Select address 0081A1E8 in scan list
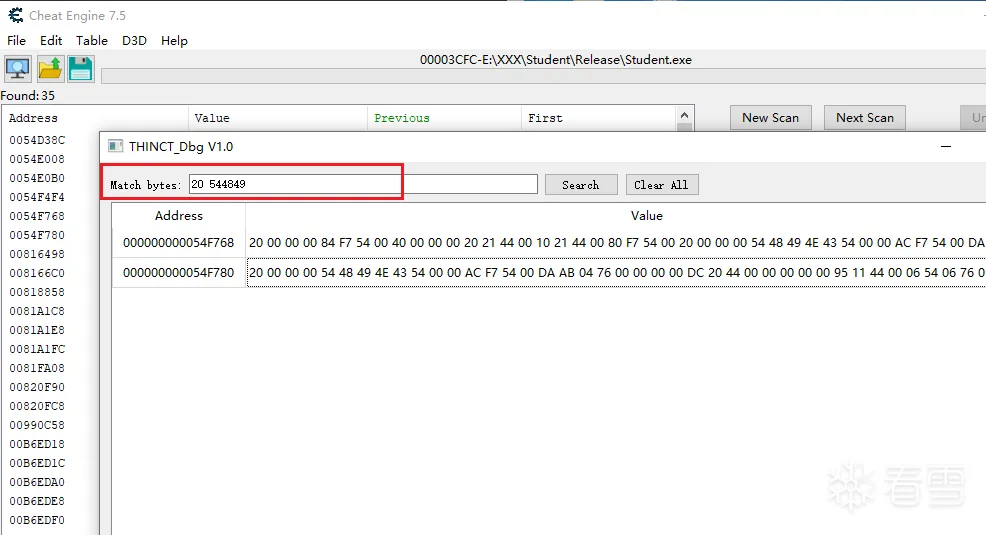 [x=37, y=330]
